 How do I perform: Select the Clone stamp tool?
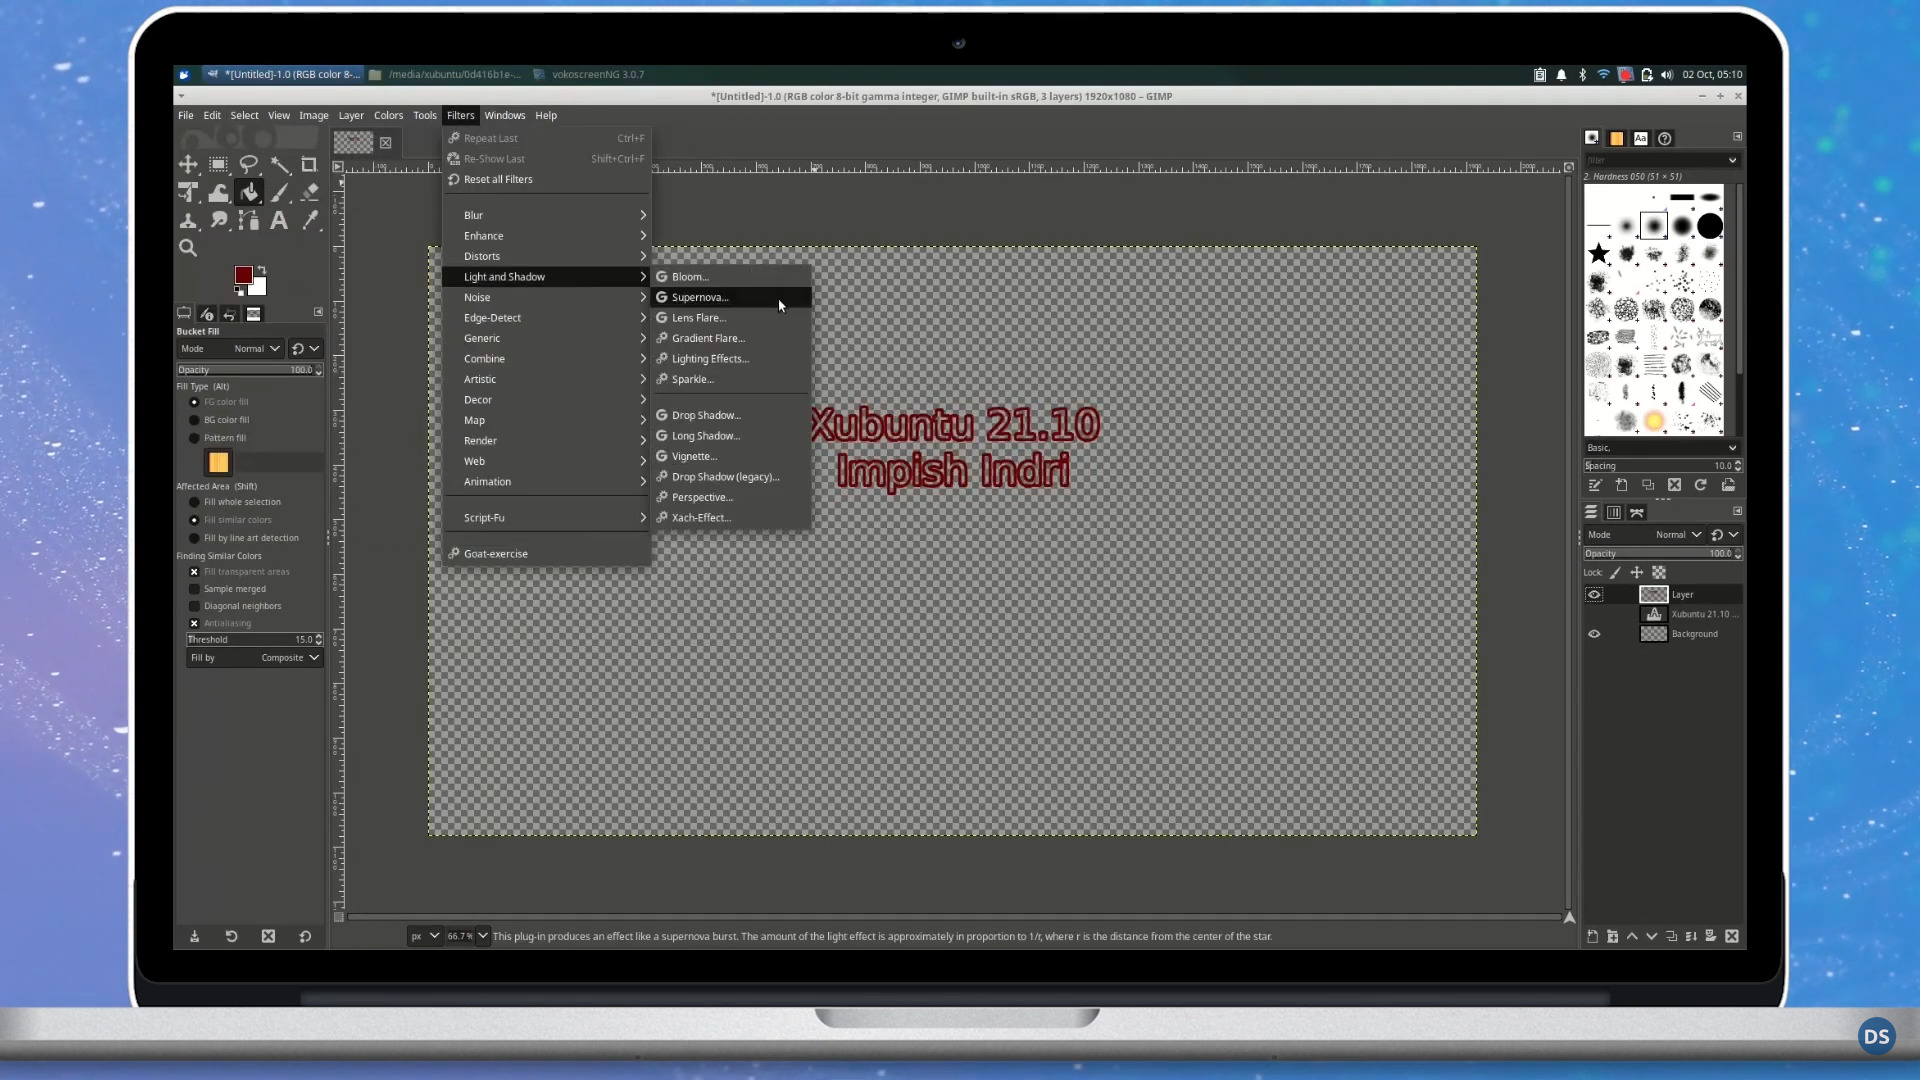(x=188, y=220)
